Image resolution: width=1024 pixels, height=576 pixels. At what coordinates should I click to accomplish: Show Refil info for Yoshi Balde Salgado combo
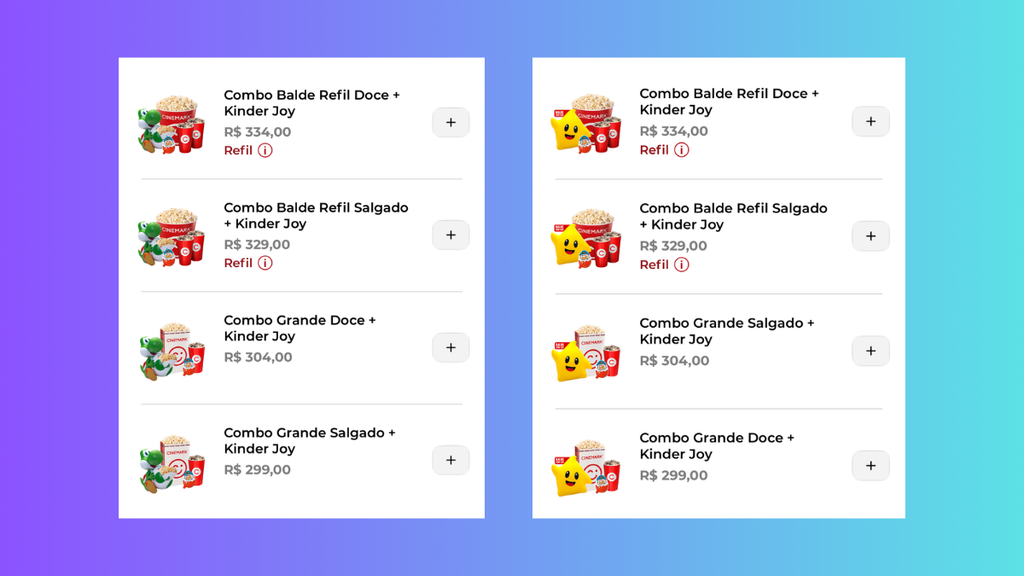click(x=265, y=264)
